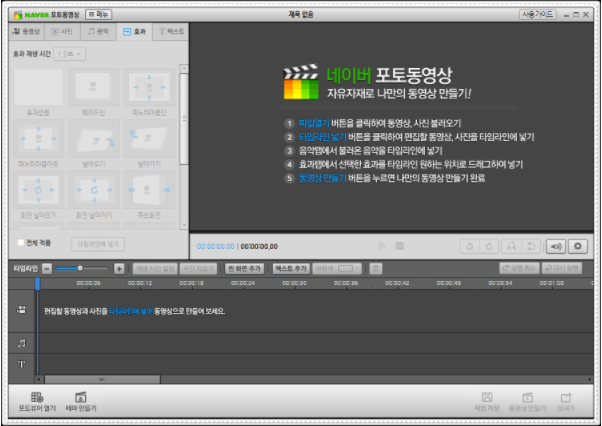Click the timeline trash delete icon
This screenshot has width=602, height=426.
[375, 269]
